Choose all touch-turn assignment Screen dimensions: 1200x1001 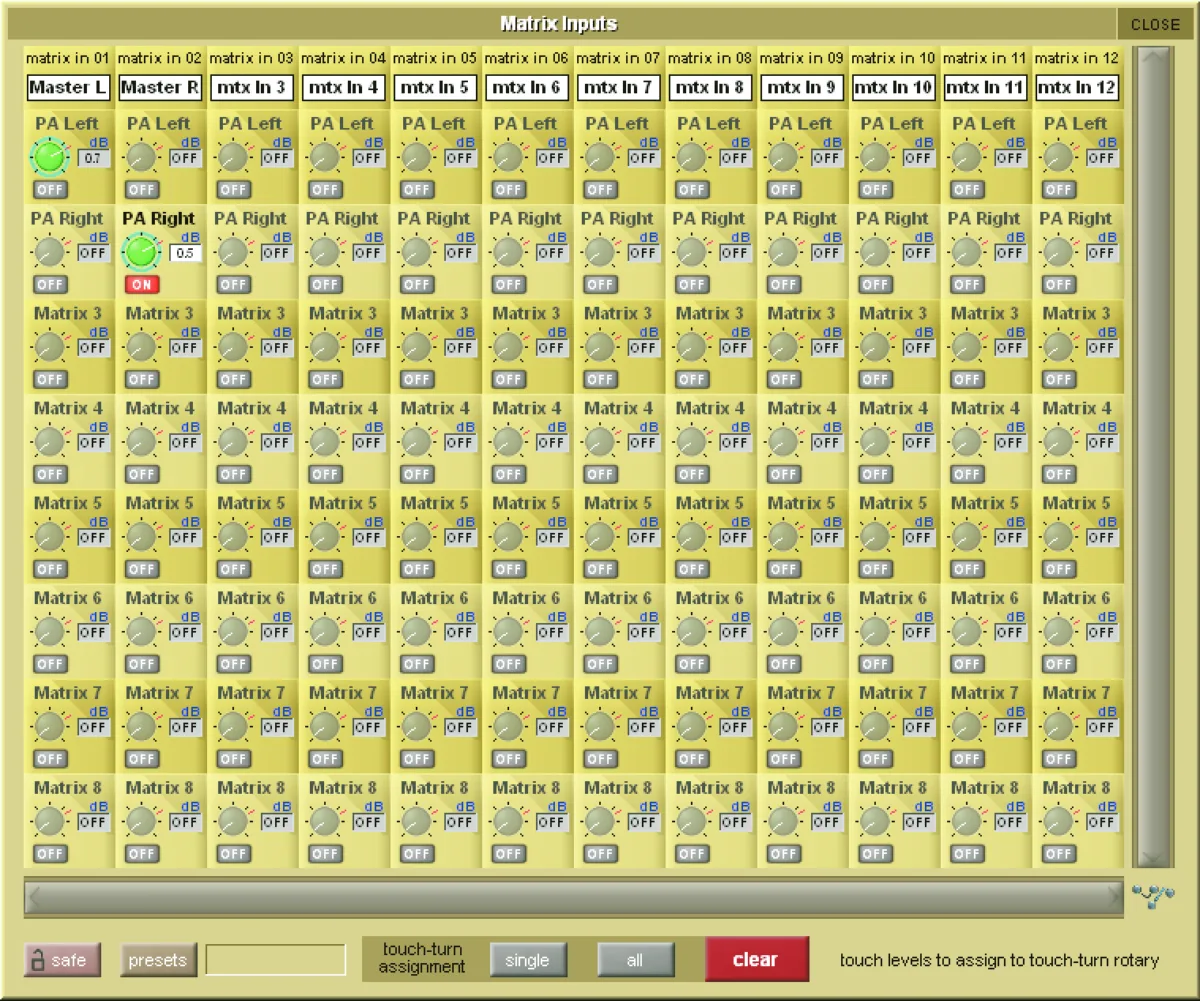click(636, 960)
